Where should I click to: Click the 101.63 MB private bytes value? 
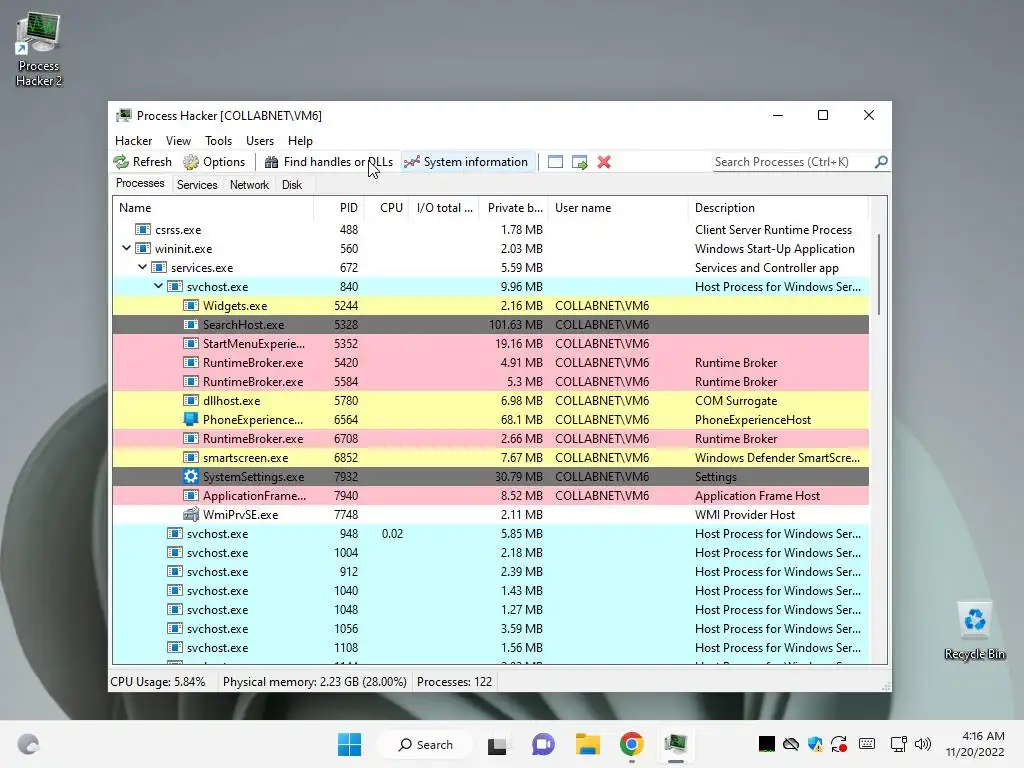[x=515, y=325]
